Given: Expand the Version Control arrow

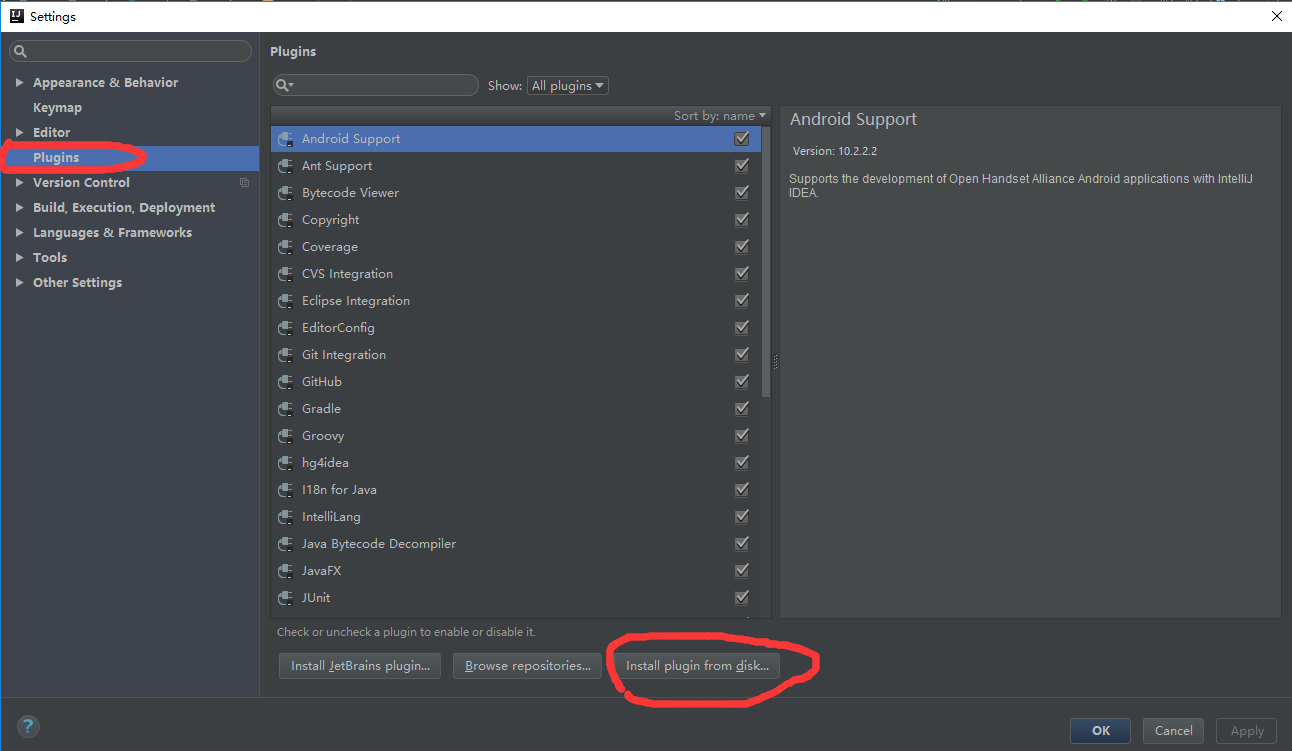Looking at the screenshot, I should tap(19, 183).
